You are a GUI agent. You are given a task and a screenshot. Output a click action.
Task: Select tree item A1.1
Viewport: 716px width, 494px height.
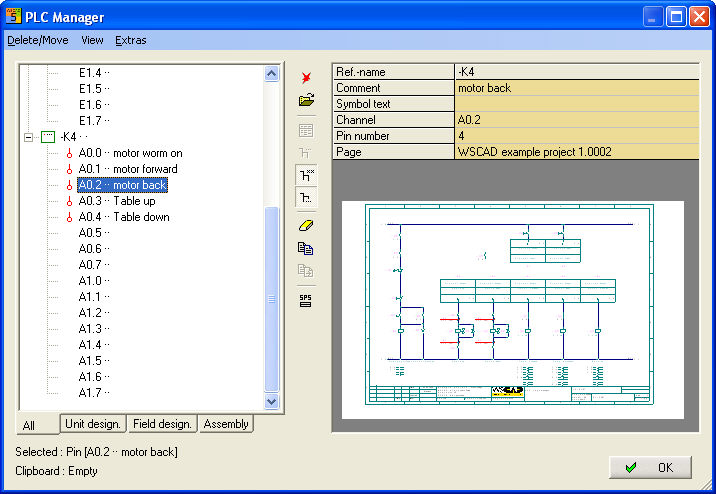tap(94, 297)
